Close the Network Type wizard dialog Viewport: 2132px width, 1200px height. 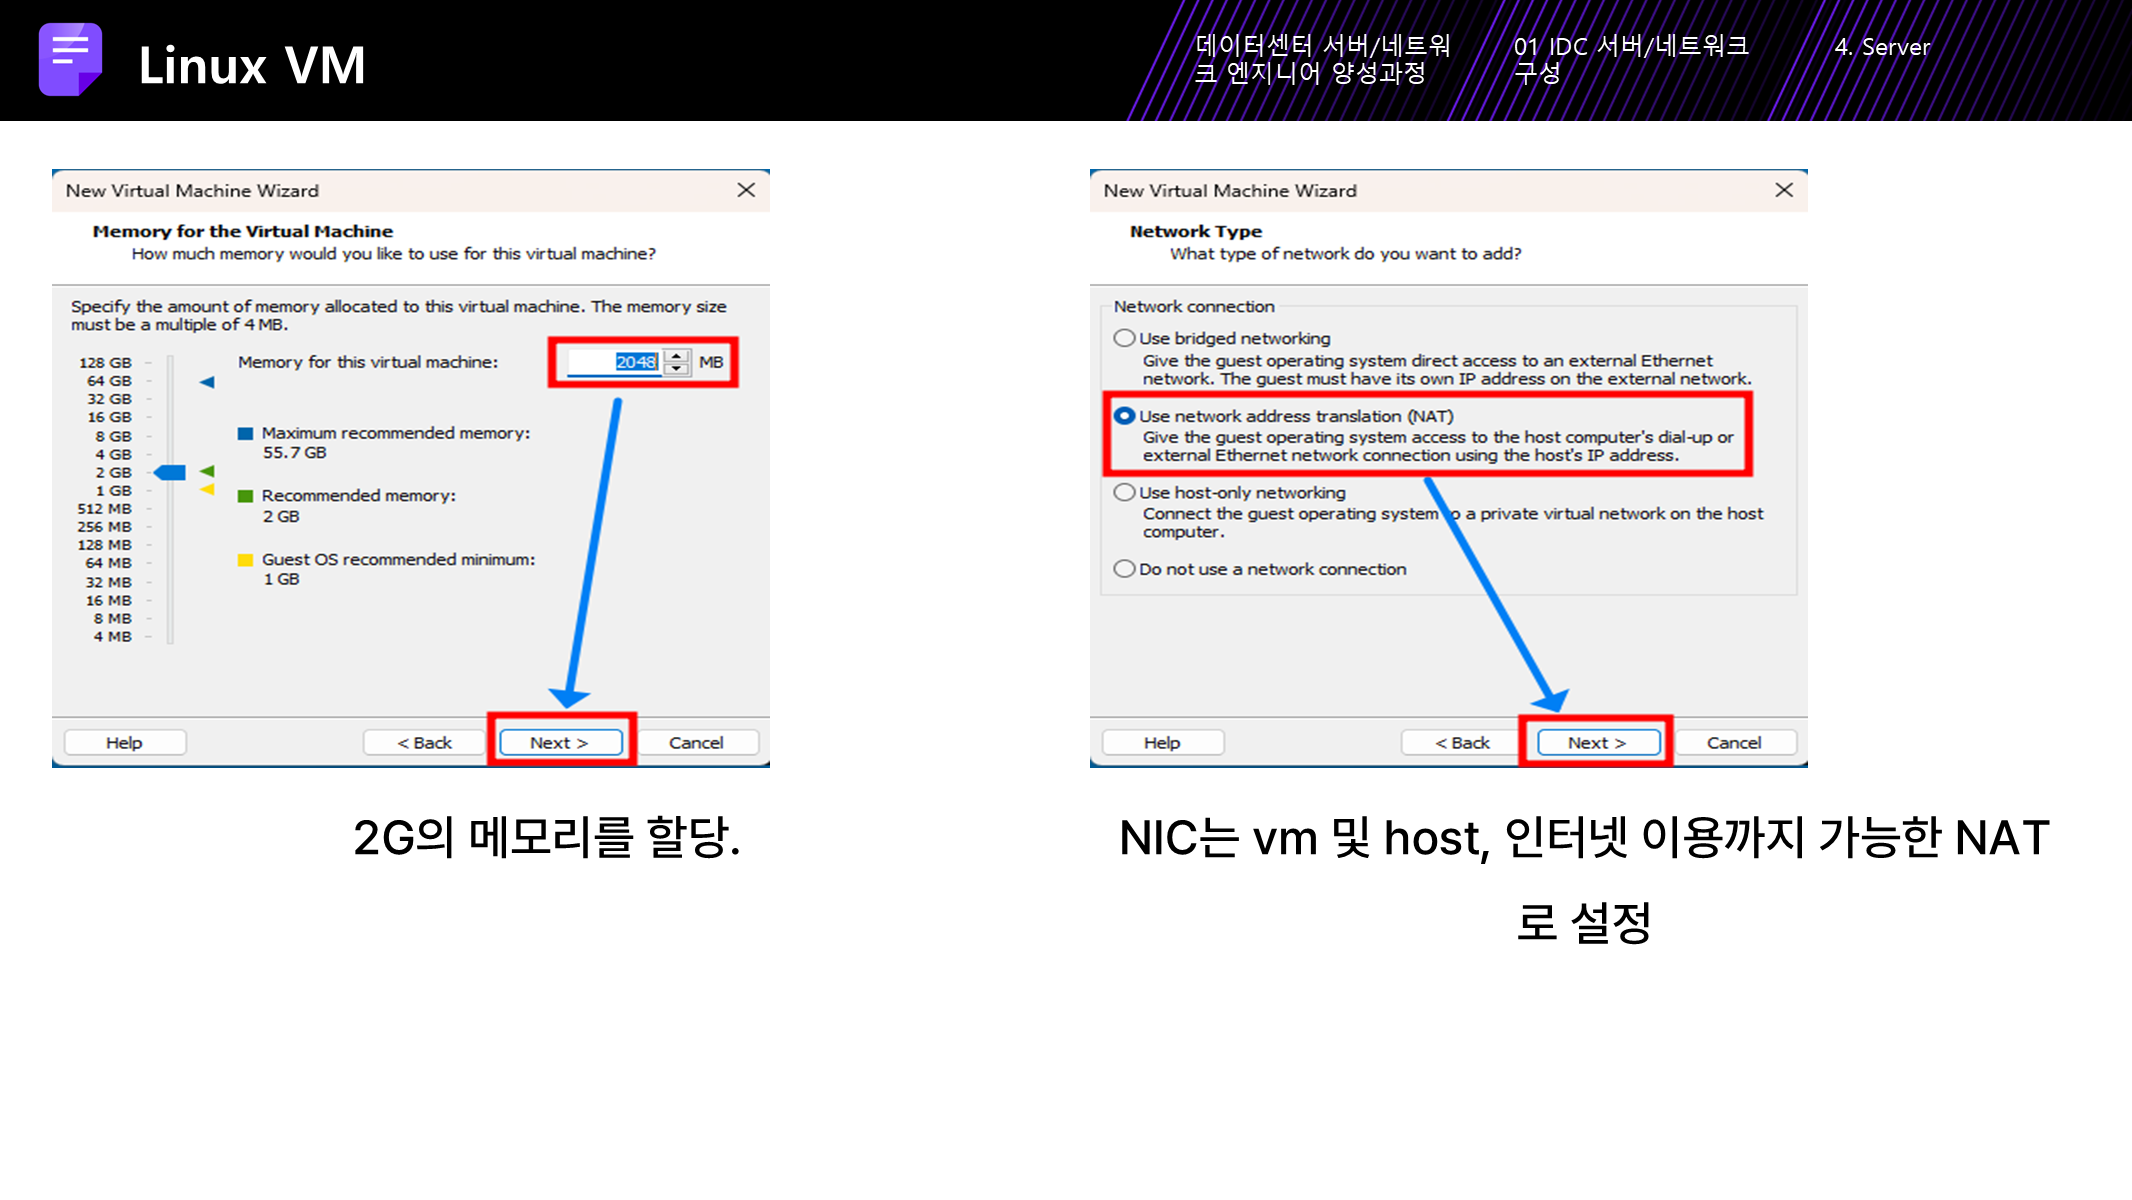pos(1784,190)
